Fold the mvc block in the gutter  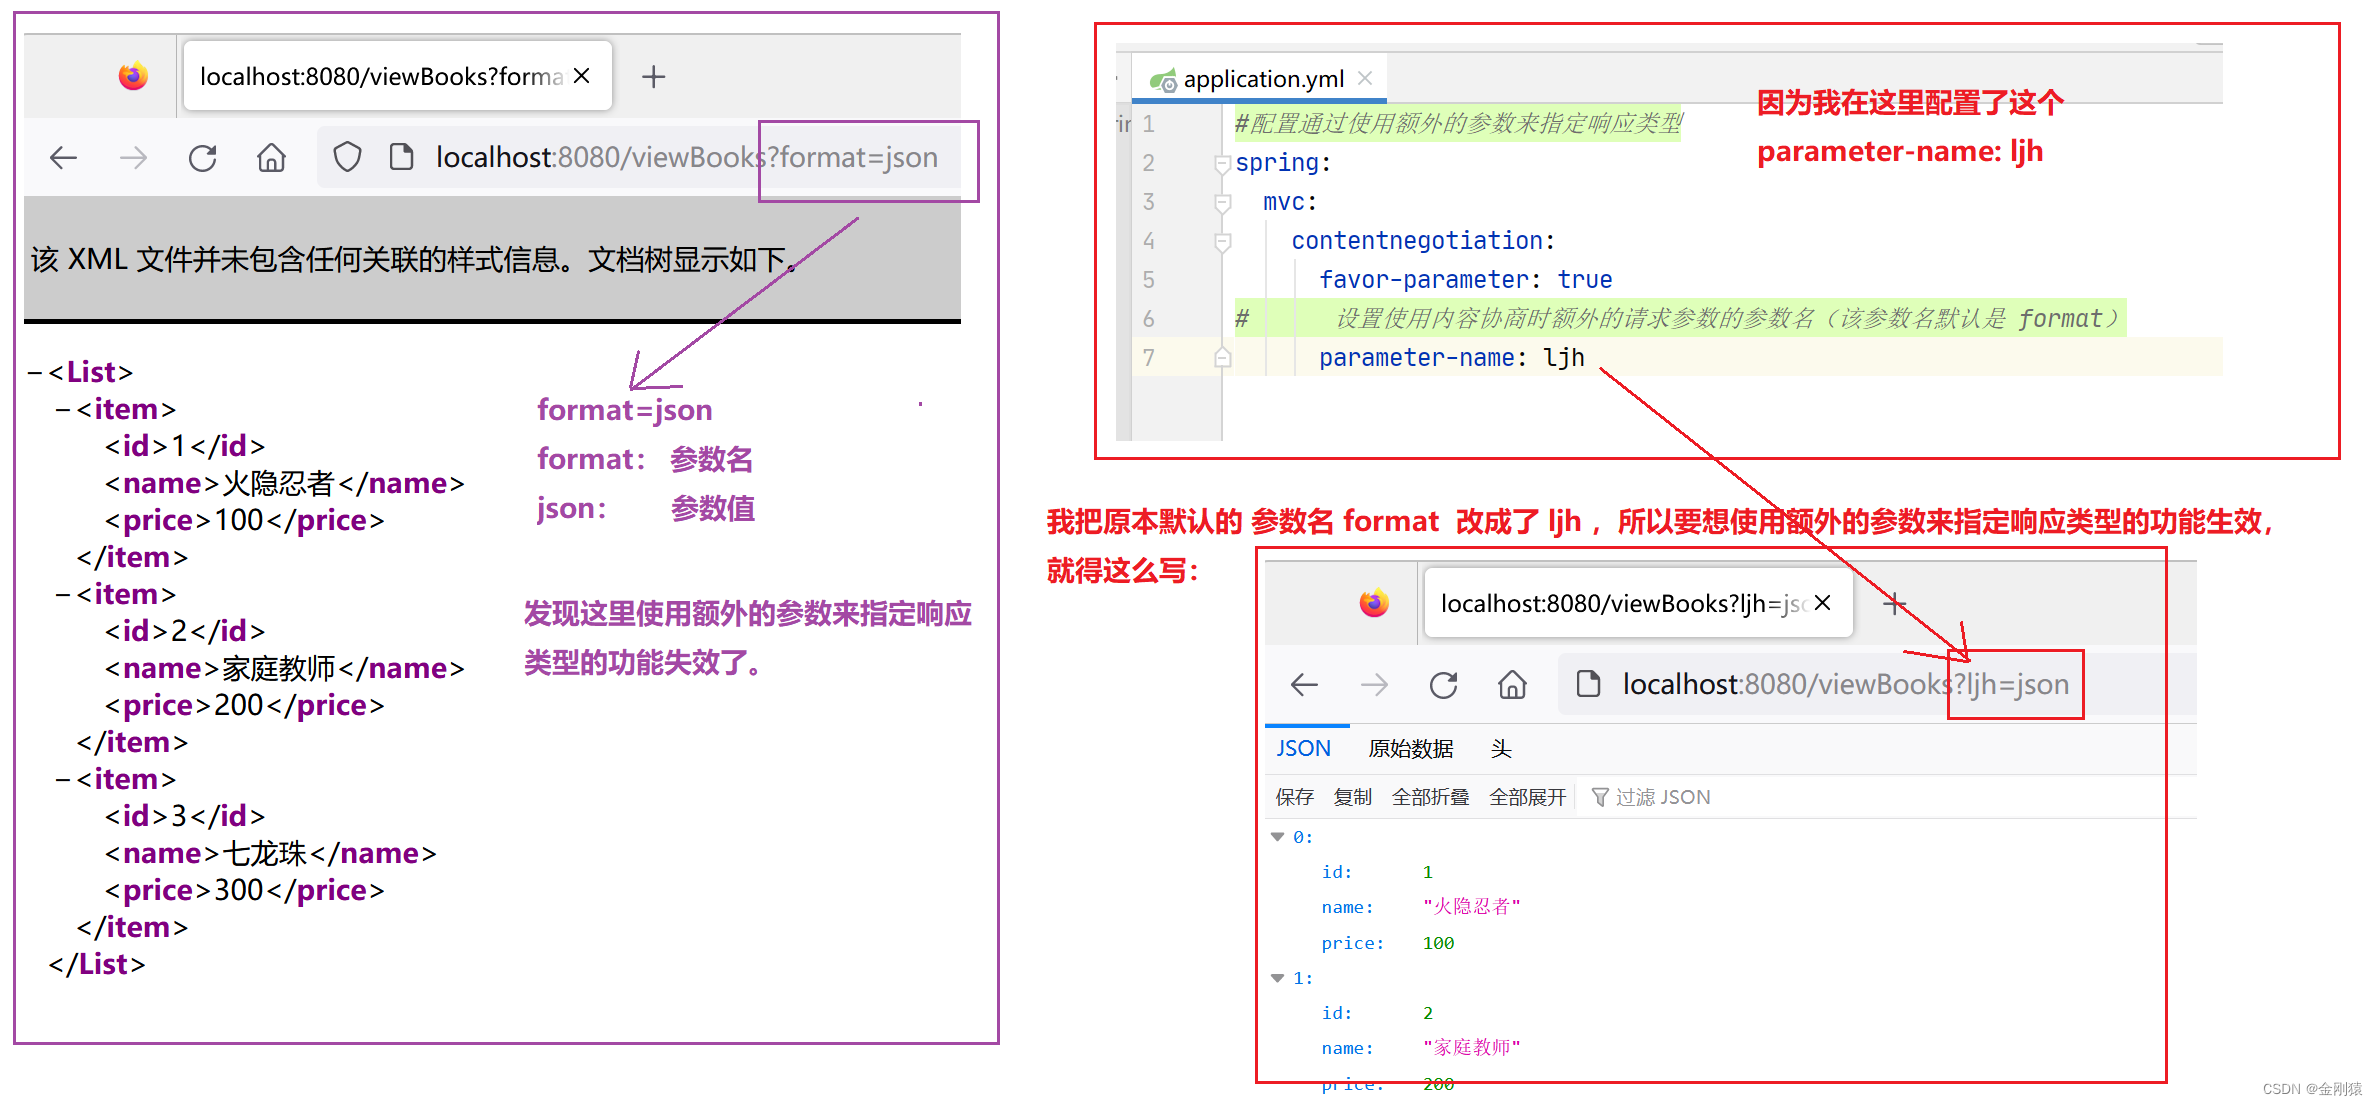pyautogui.click(x=1221, y=203)
